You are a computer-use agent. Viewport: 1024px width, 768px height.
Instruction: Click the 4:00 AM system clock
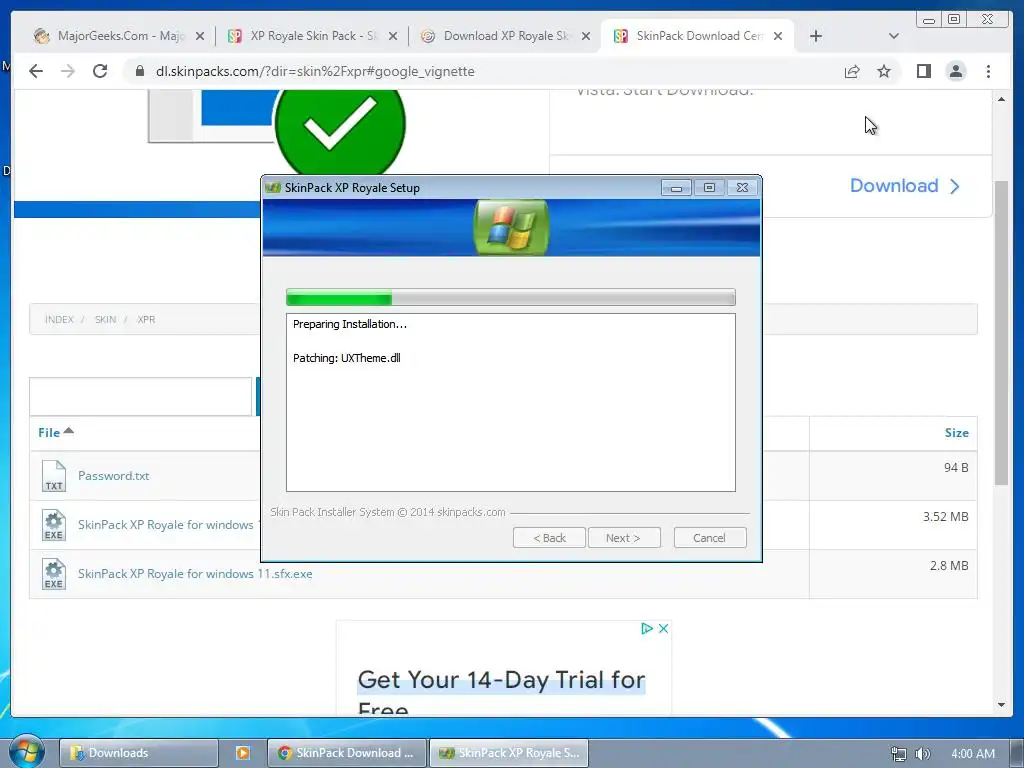(x=973, y=754)
